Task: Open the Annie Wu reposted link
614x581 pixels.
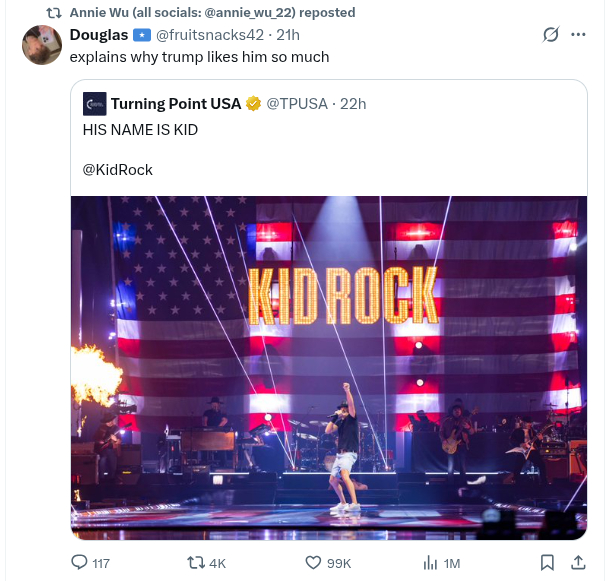Action: pos(212,12)
